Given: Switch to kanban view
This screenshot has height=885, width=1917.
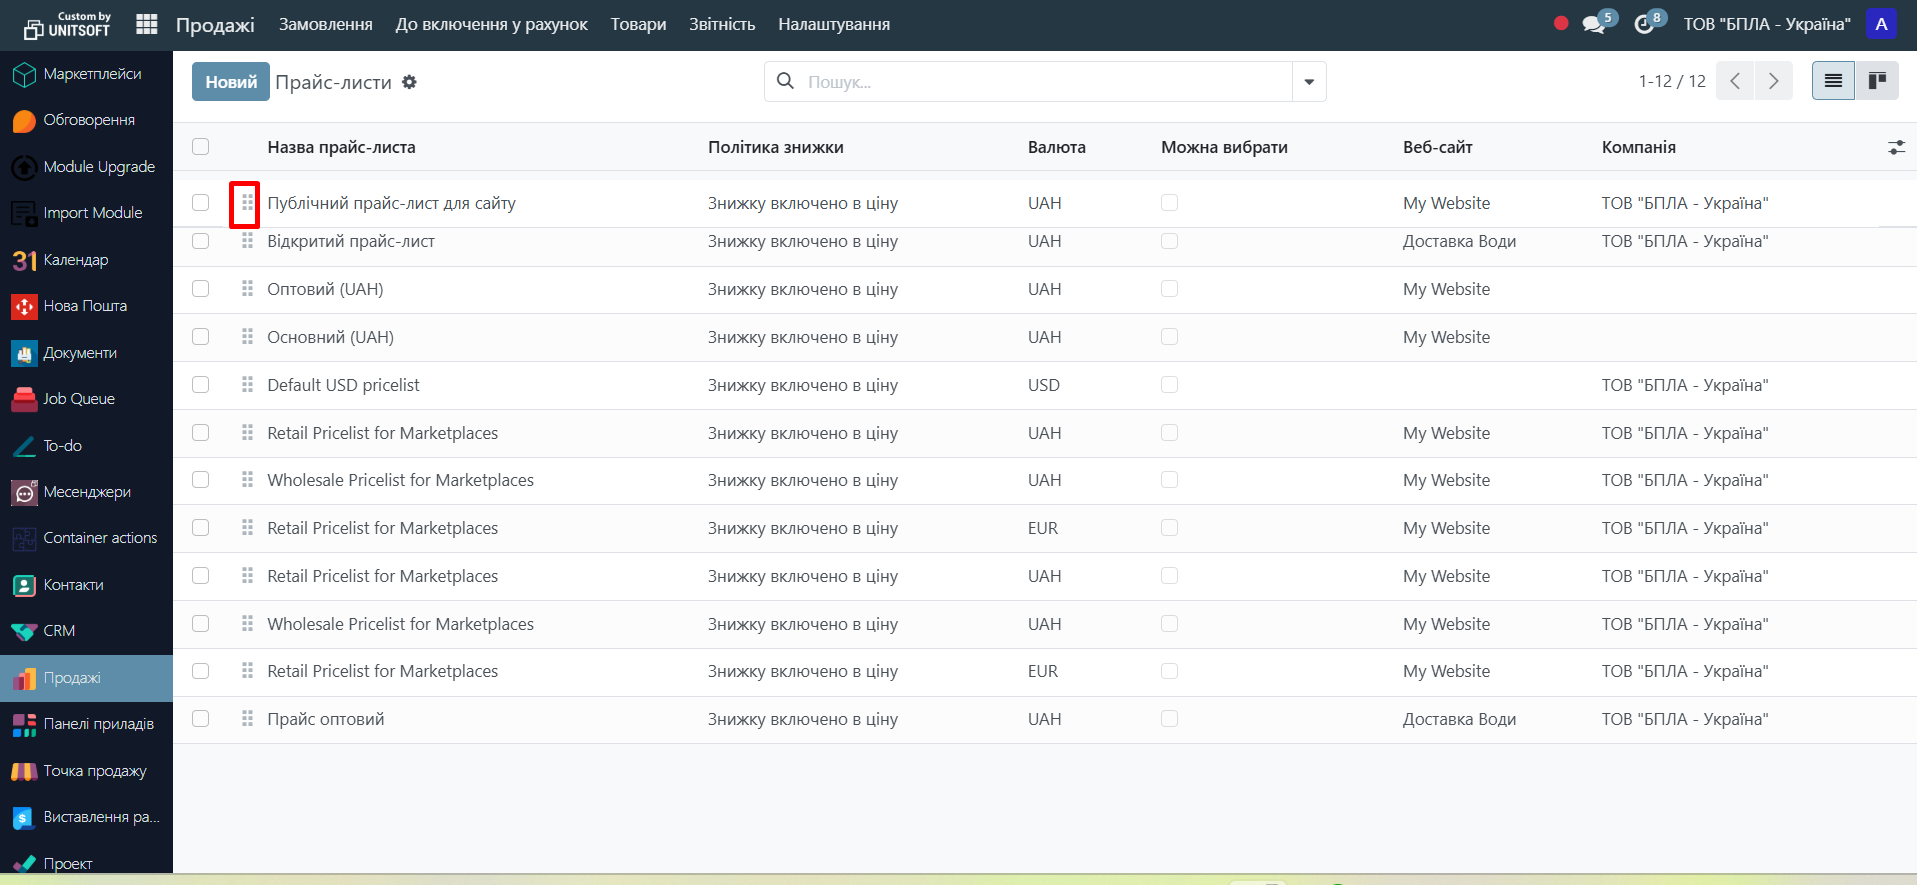Looking at the screenshot, I should point(1877,81).
